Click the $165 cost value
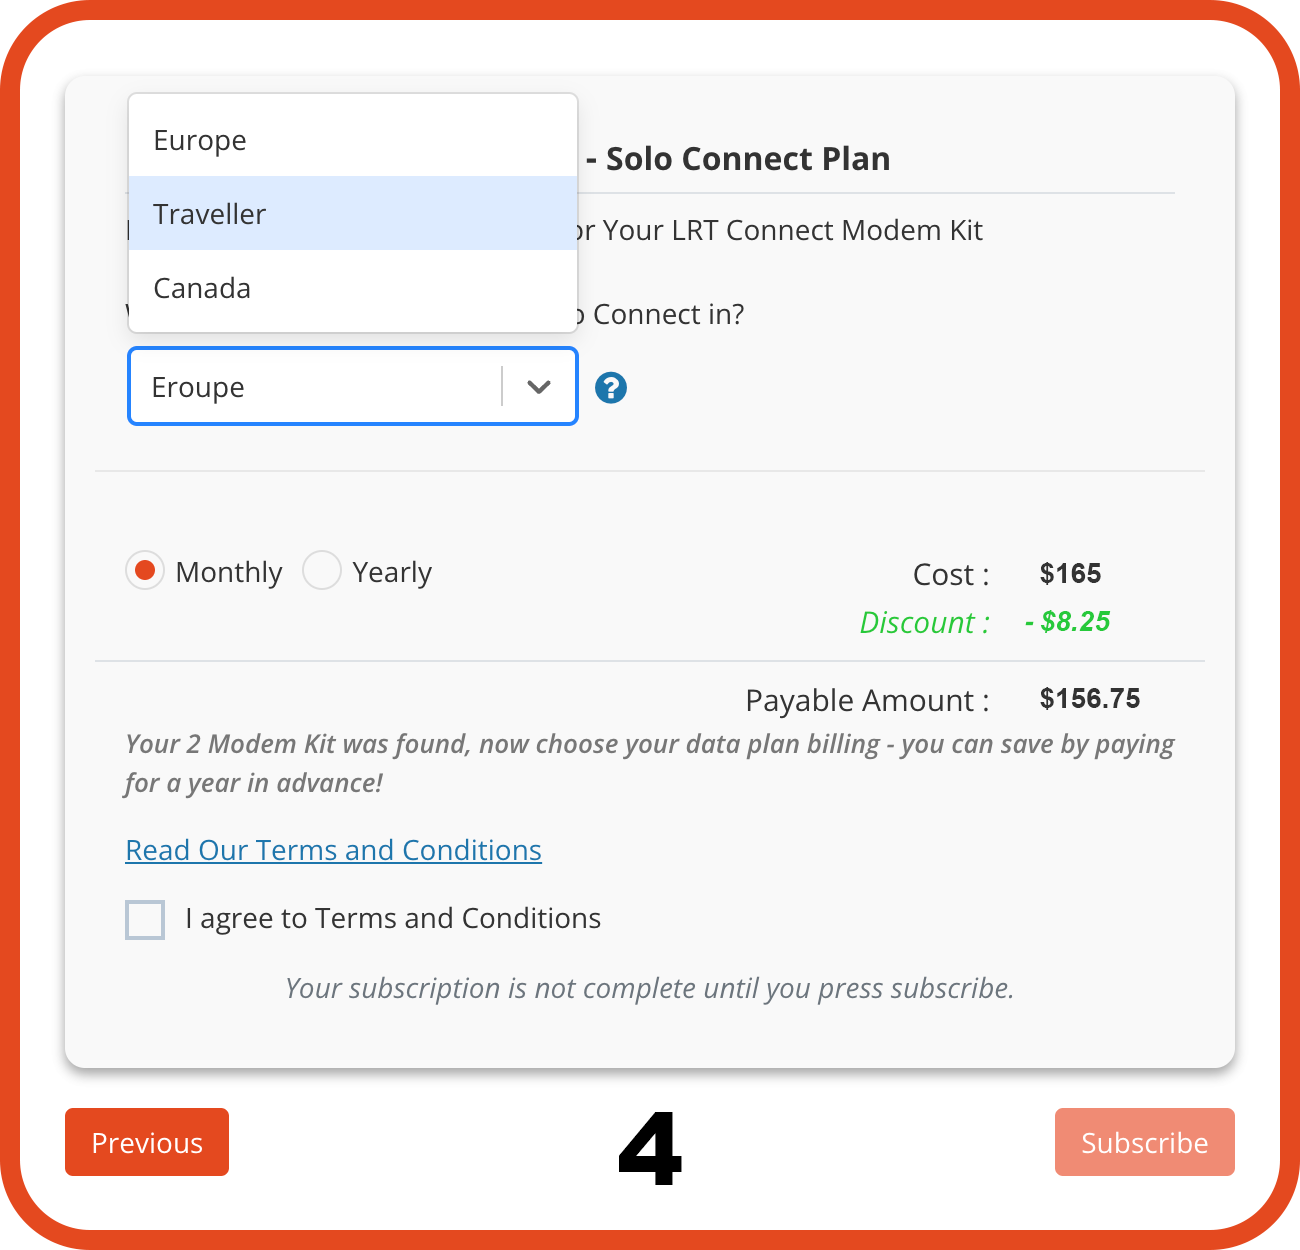The image size is (1300, 1250). pos(1070,573)
